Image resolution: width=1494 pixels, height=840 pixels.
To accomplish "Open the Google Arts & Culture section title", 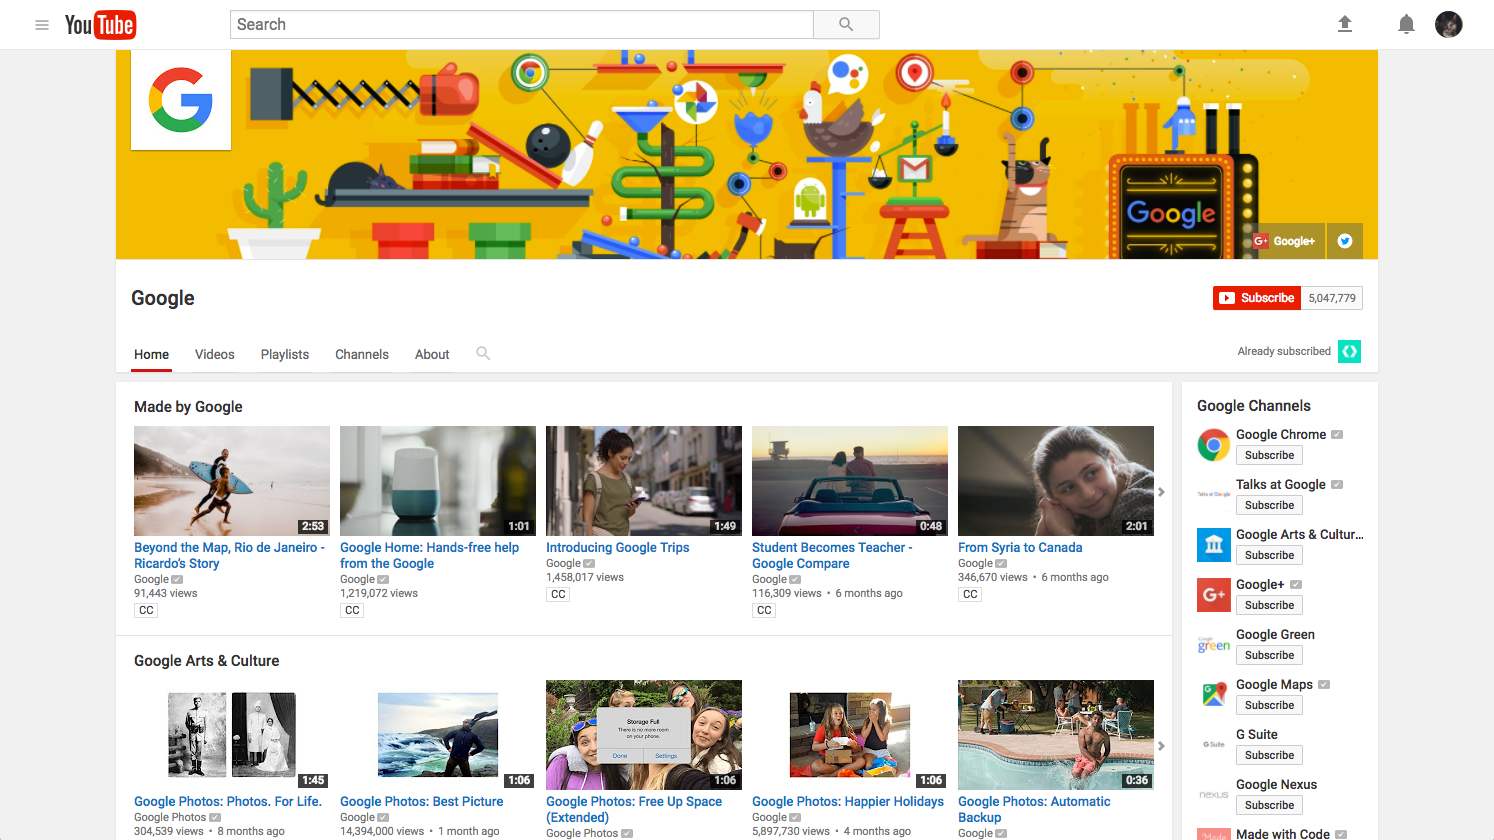I will click(207, 661).
